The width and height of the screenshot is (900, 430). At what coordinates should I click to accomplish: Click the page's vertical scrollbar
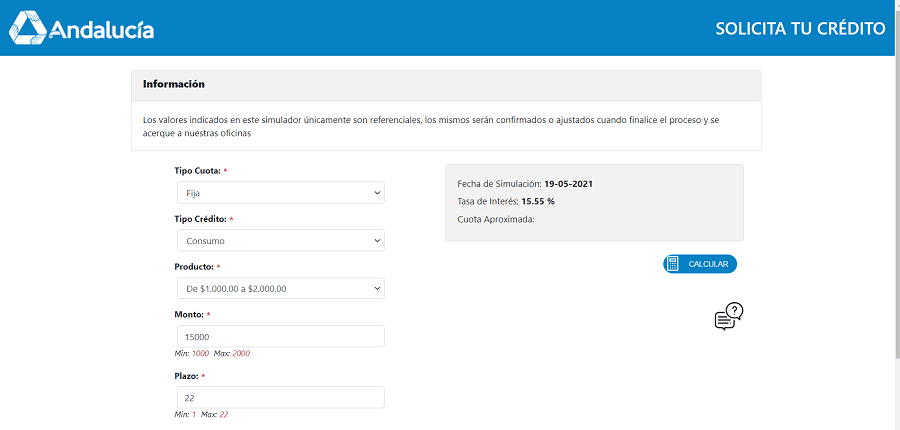pyautogui.click(x=894, y=200)
